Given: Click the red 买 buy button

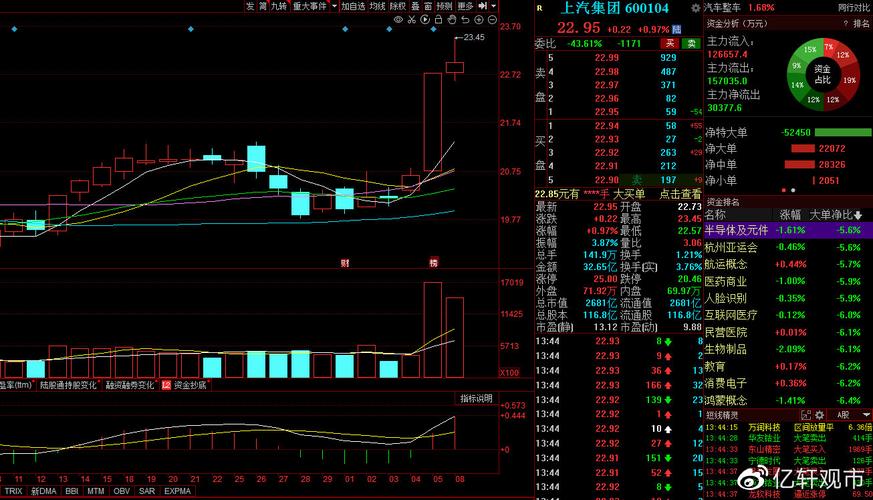Looking at the screenshot, I should [670, 43].
